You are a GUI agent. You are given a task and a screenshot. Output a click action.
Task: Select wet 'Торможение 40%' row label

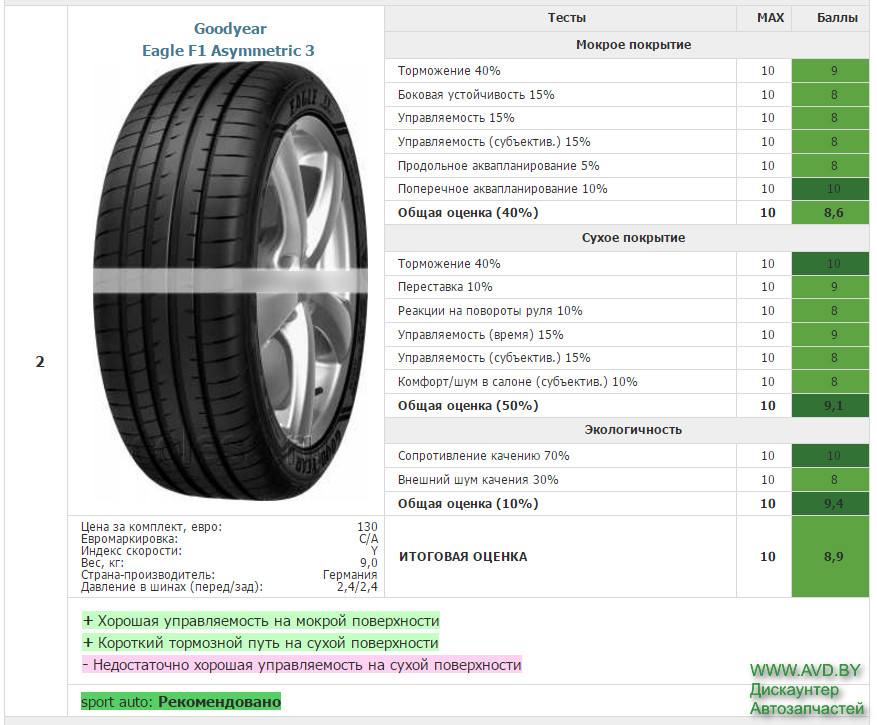click(449, 71)
